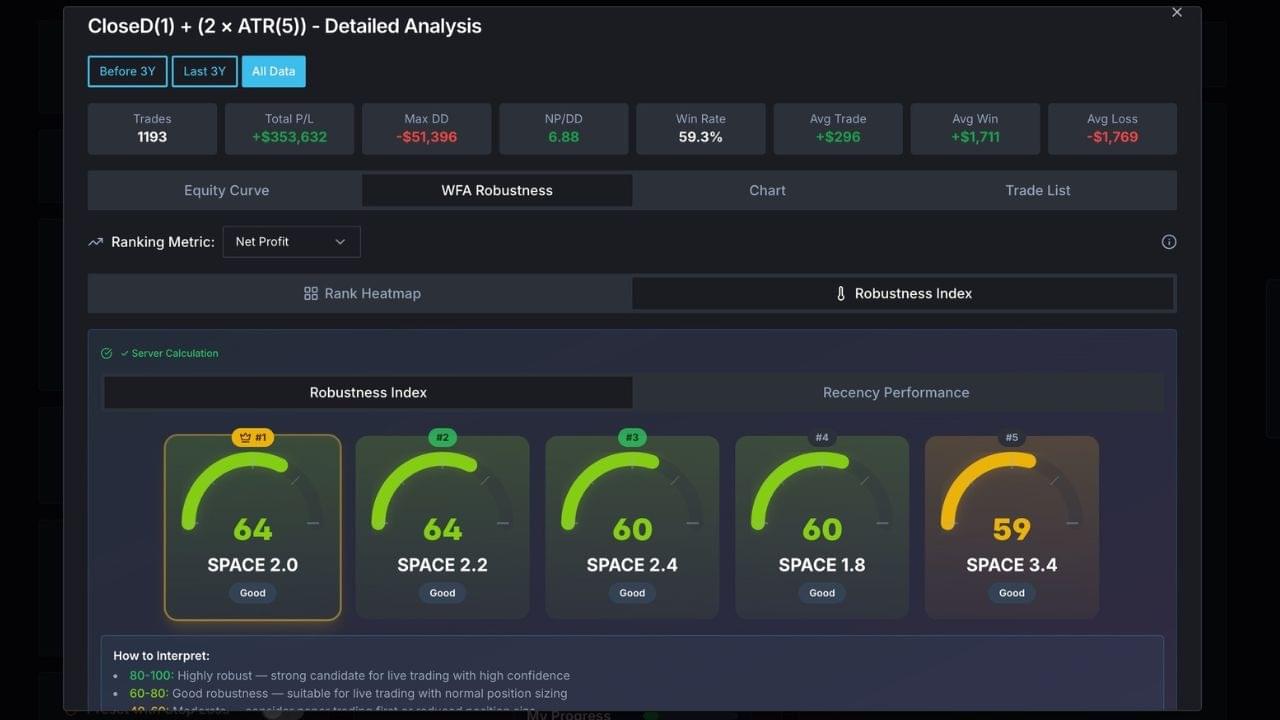Click the Good label on SPACE 2.2
This screenshot has width=1280, height=720.
tap(442, 593)
